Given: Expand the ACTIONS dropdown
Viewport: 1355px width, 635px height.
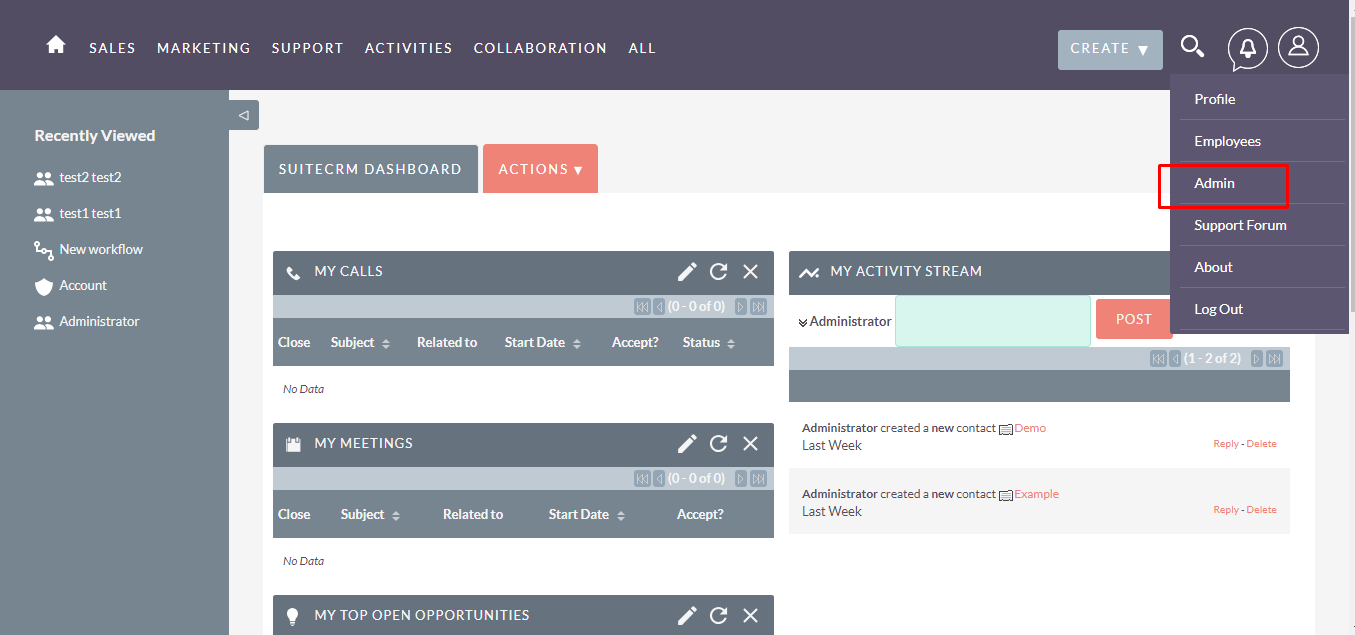Looking at the screenshot, I should (540, 169).
